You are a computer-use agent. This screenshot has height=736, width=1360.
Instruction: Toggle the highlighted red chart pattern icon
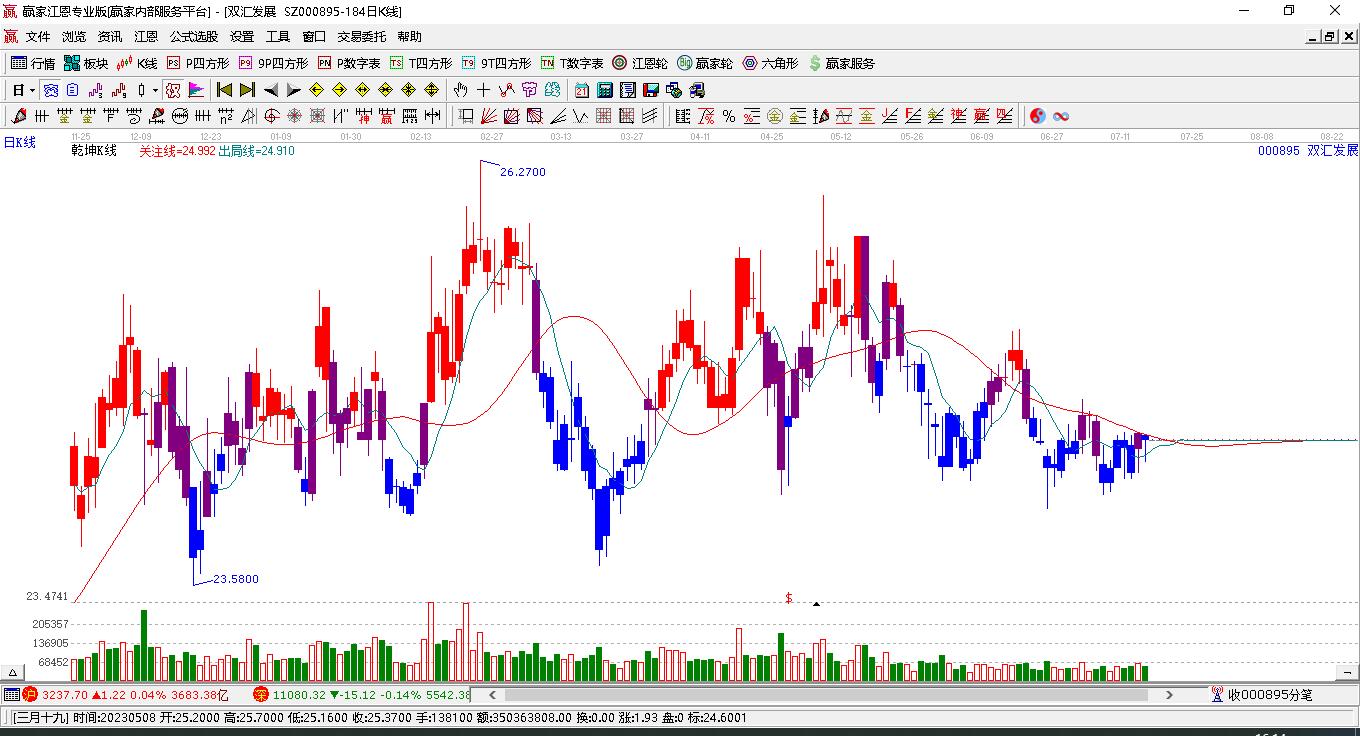173,90
